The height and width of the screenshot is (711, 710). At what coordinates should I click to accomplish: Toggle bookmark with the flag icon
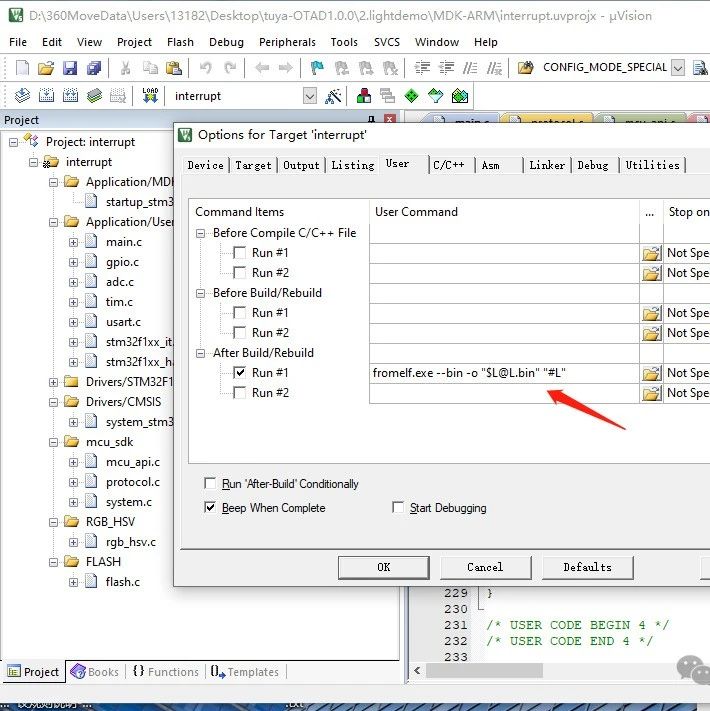(317, 68)
